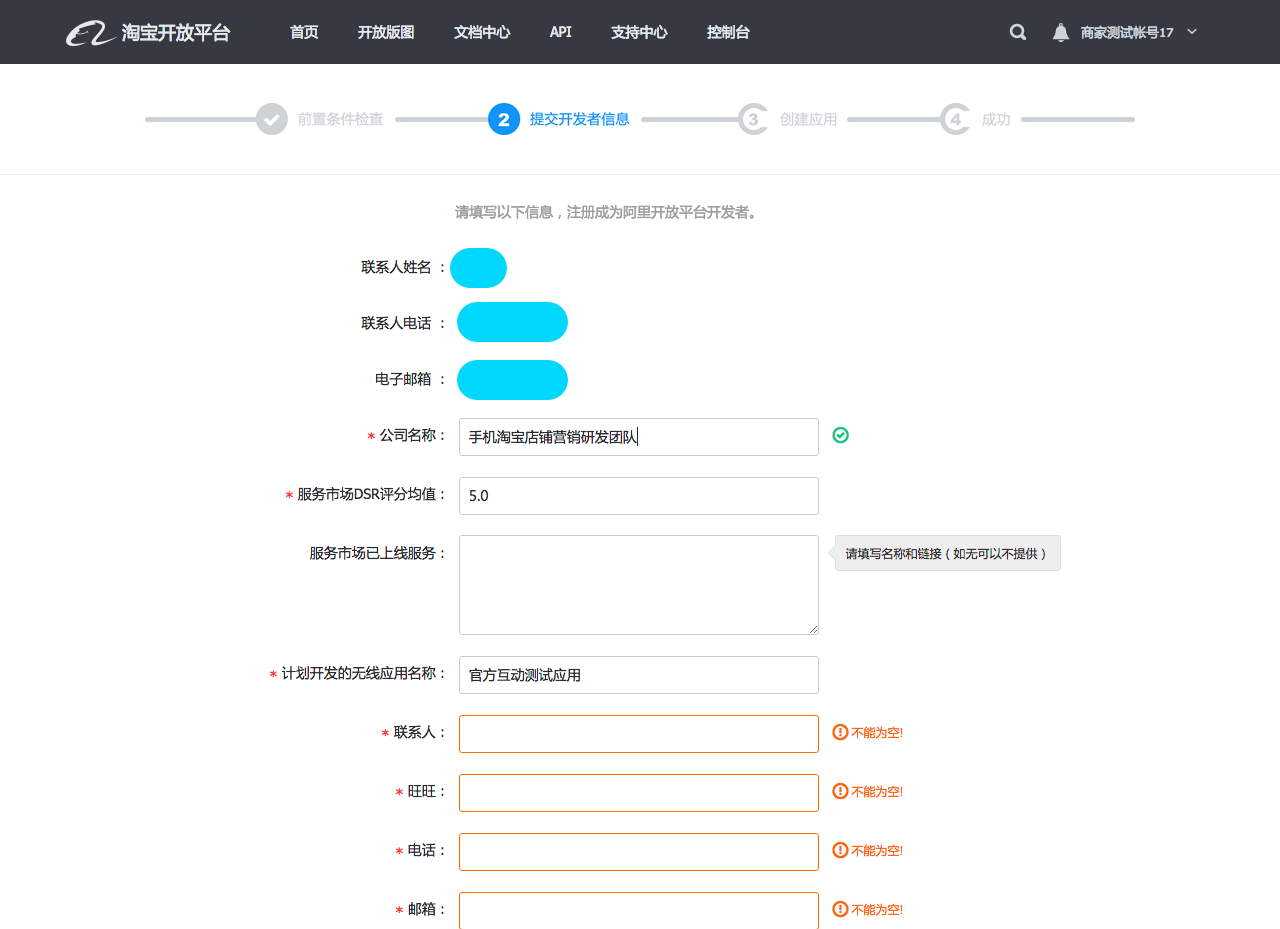
Task: Edit the 服务市场DSR评分均值 field
Action: pyautogui.click(x=638, y=495)
